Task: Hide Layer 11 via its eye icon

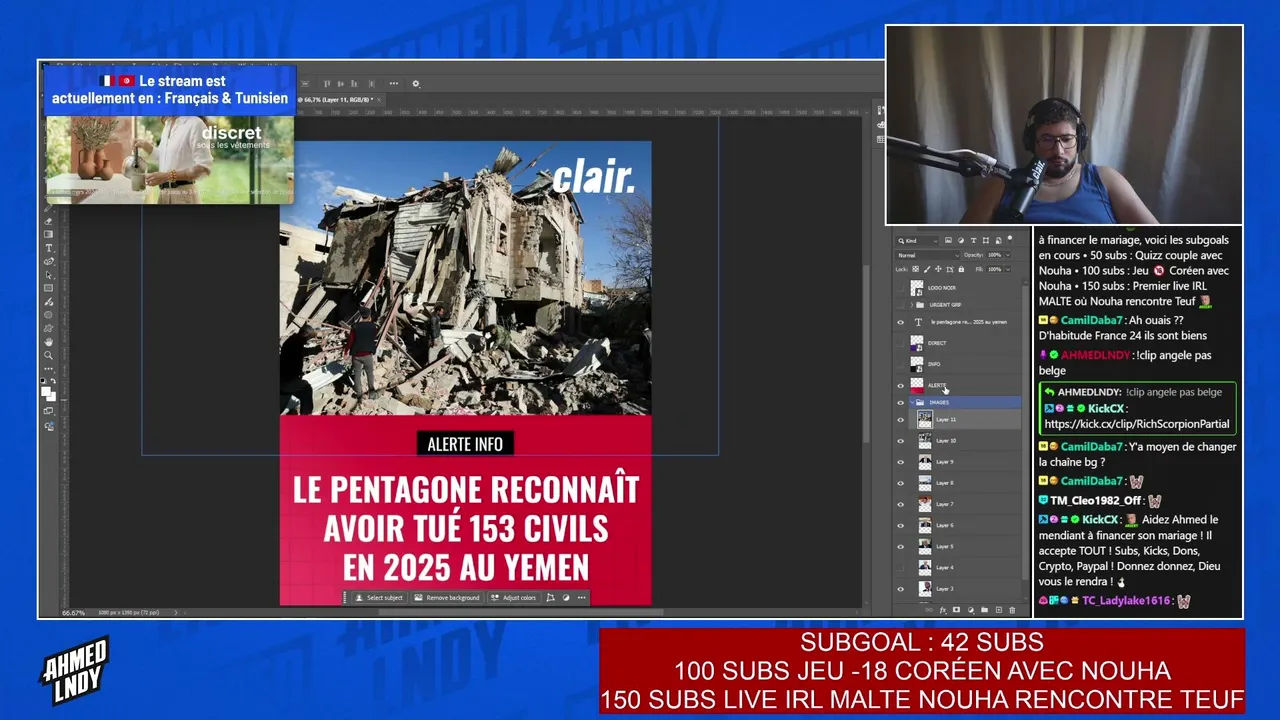Action: pos(900,420)
